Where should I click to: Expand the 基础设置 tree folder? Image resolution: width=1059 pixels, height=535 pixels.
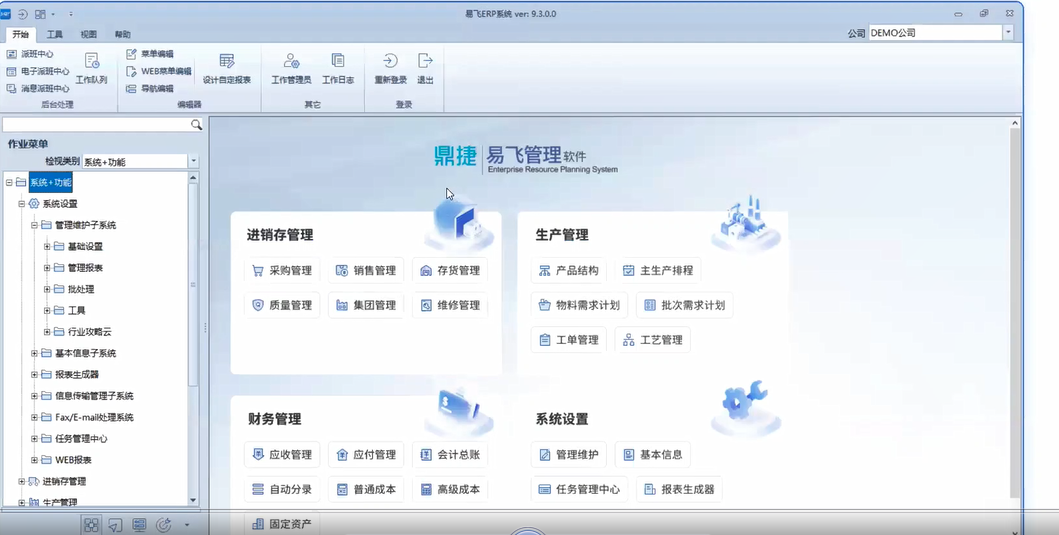47,247
